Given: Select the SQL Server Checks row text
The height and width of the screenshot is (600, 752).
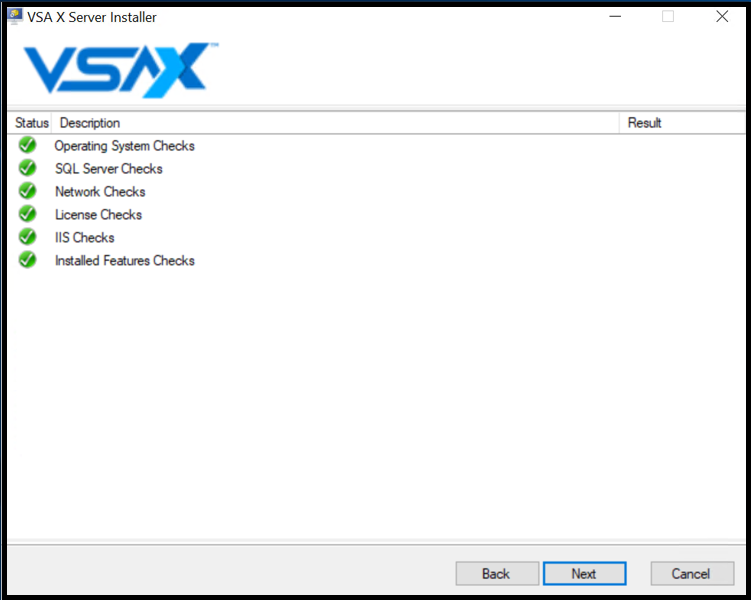Looking at the screenshot, I should coord(108,169).
